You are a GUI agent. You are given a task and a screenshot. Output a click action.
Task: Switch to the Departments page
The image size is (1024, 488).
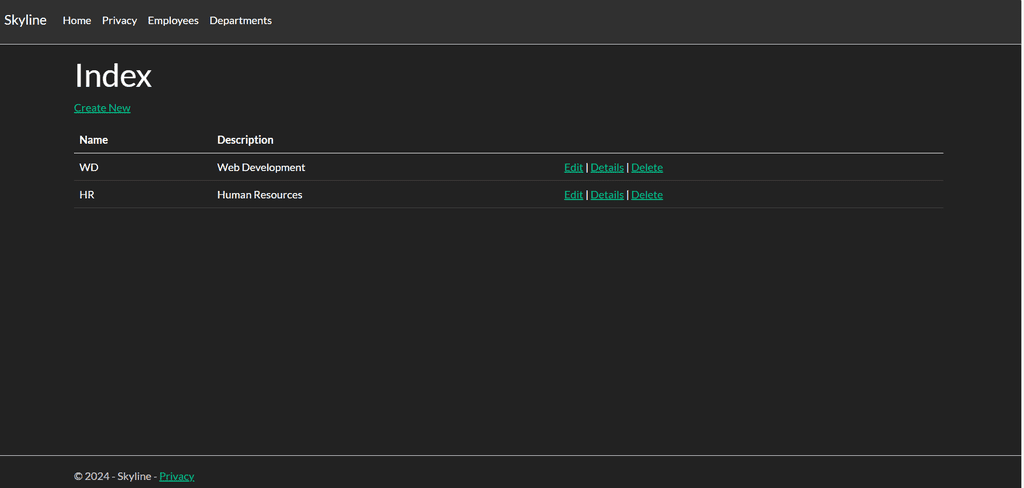coord(240,20)
